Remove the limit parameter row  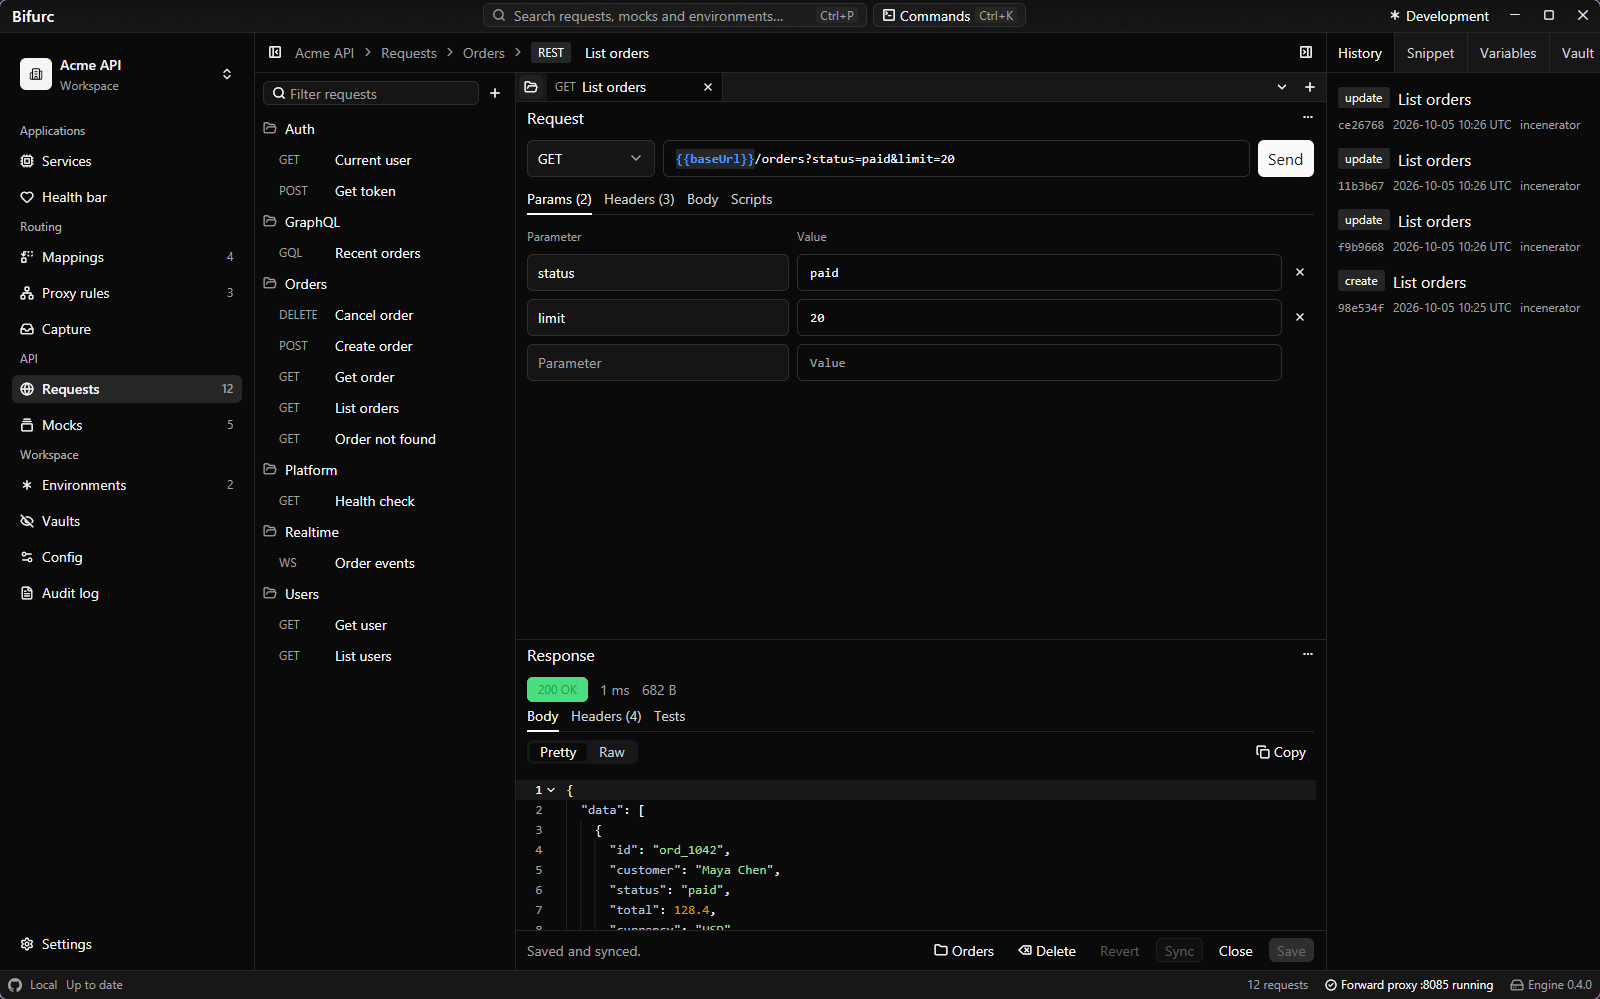coord(1300,317)
